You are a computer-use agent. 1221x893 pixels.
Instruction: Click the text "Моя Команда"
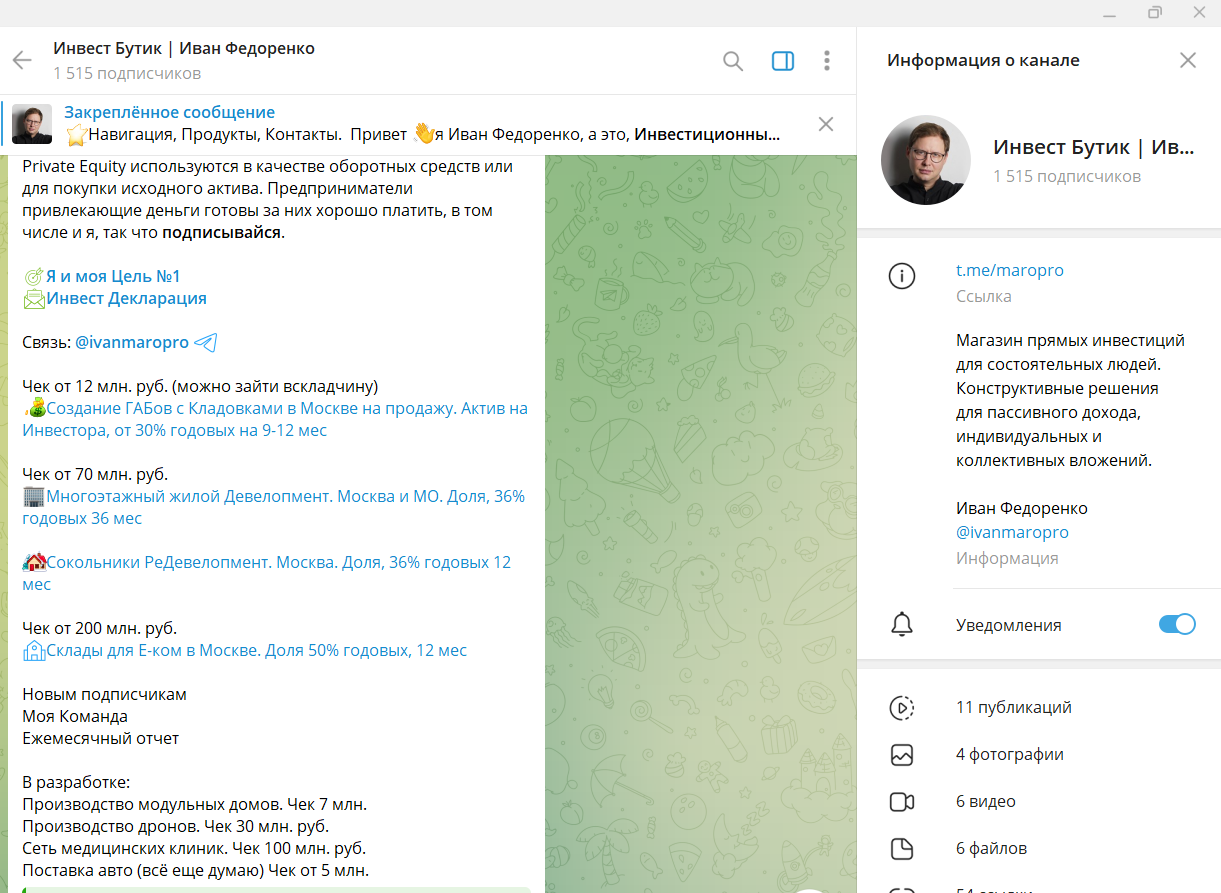[x=75, y=716]
